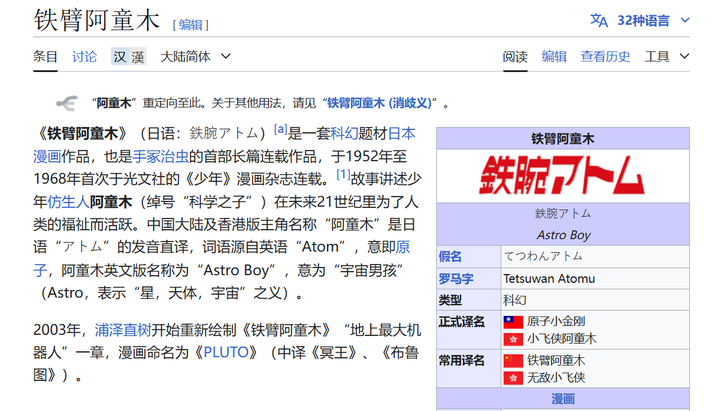Screen dimensions: 720x411
Task: Click the Hong Kong flag beside 无敌小飞侠
Action: (x=513, y=377)
